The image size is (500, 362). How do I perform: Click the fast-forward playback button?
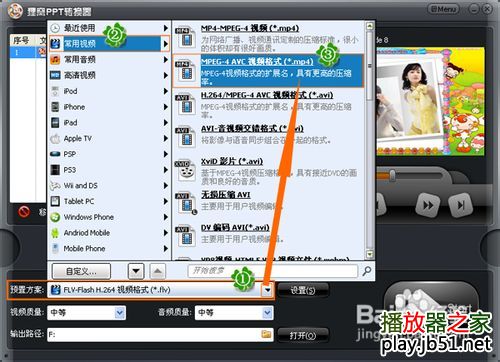428,205
